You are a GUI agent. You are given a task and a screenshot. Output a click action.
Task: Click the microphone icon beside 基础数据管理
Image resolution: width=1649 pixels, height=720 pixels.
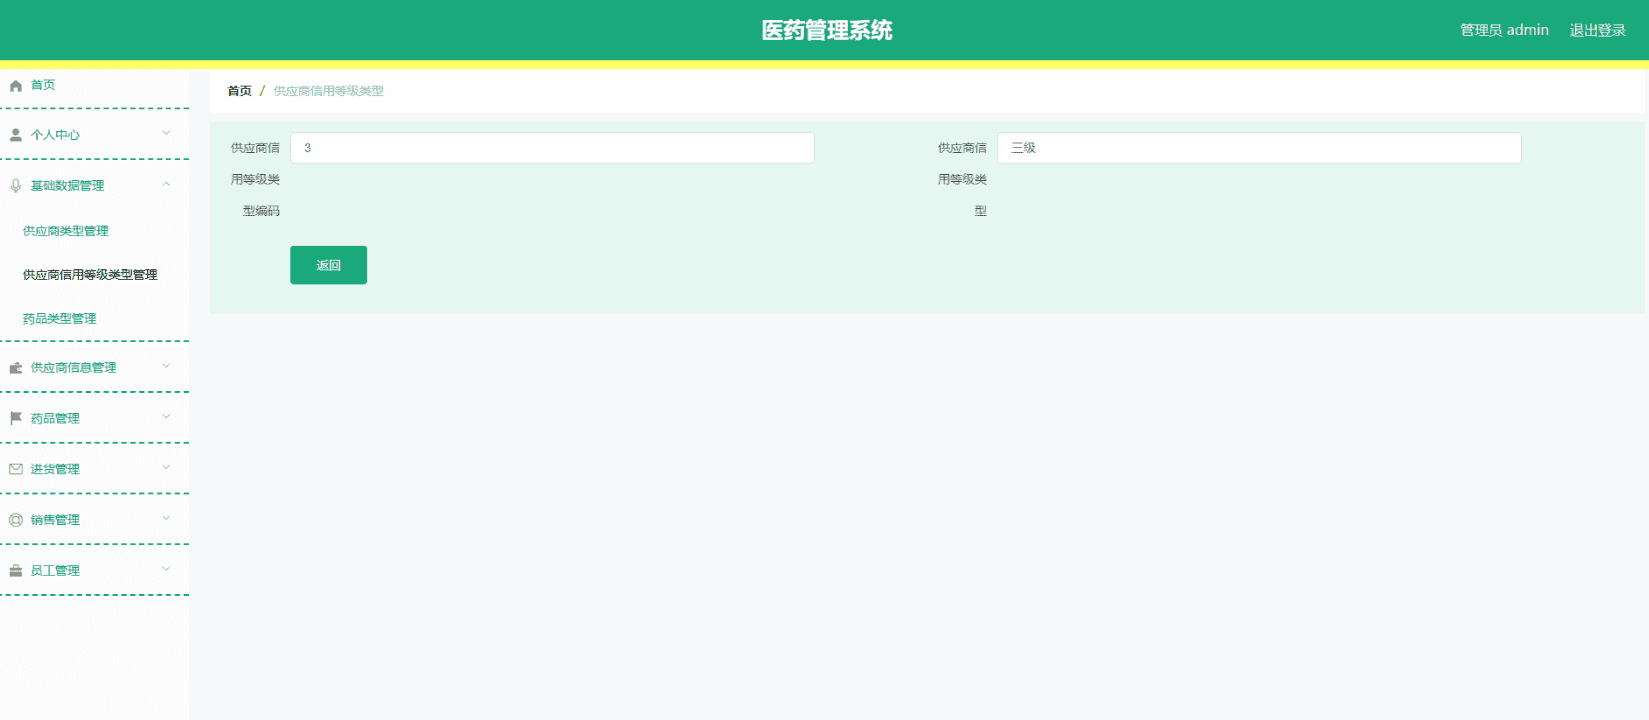point(16,186)
